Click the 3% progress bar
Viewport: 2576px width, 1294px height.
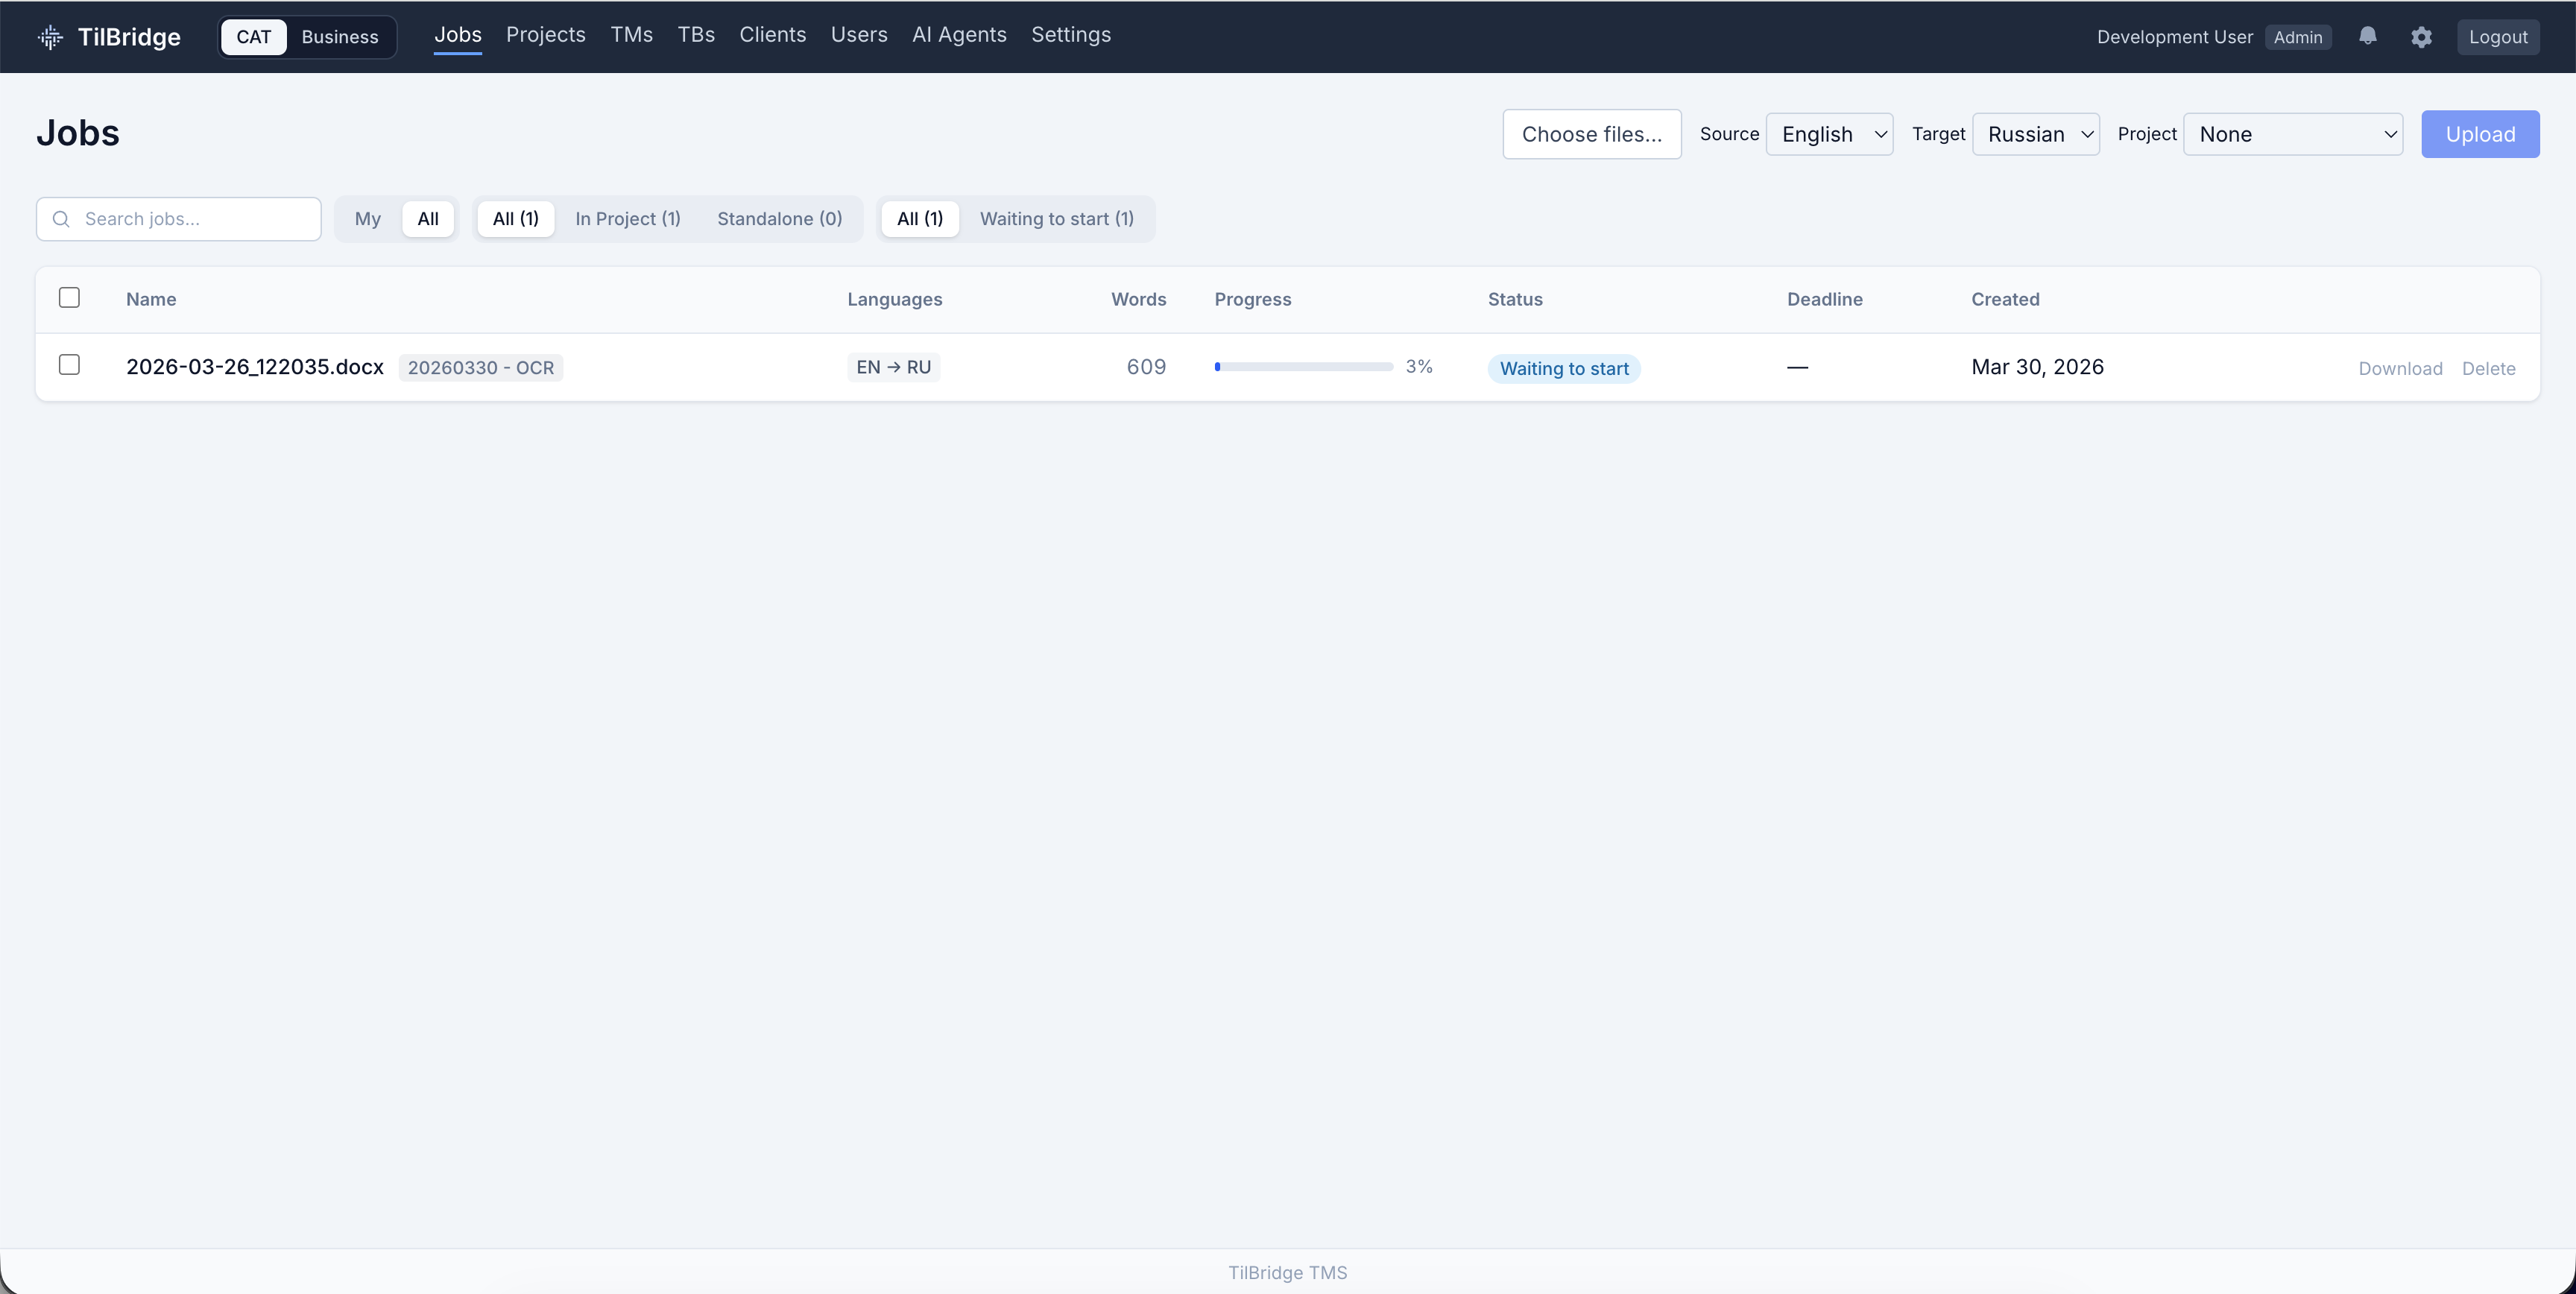coord(1303,367)
